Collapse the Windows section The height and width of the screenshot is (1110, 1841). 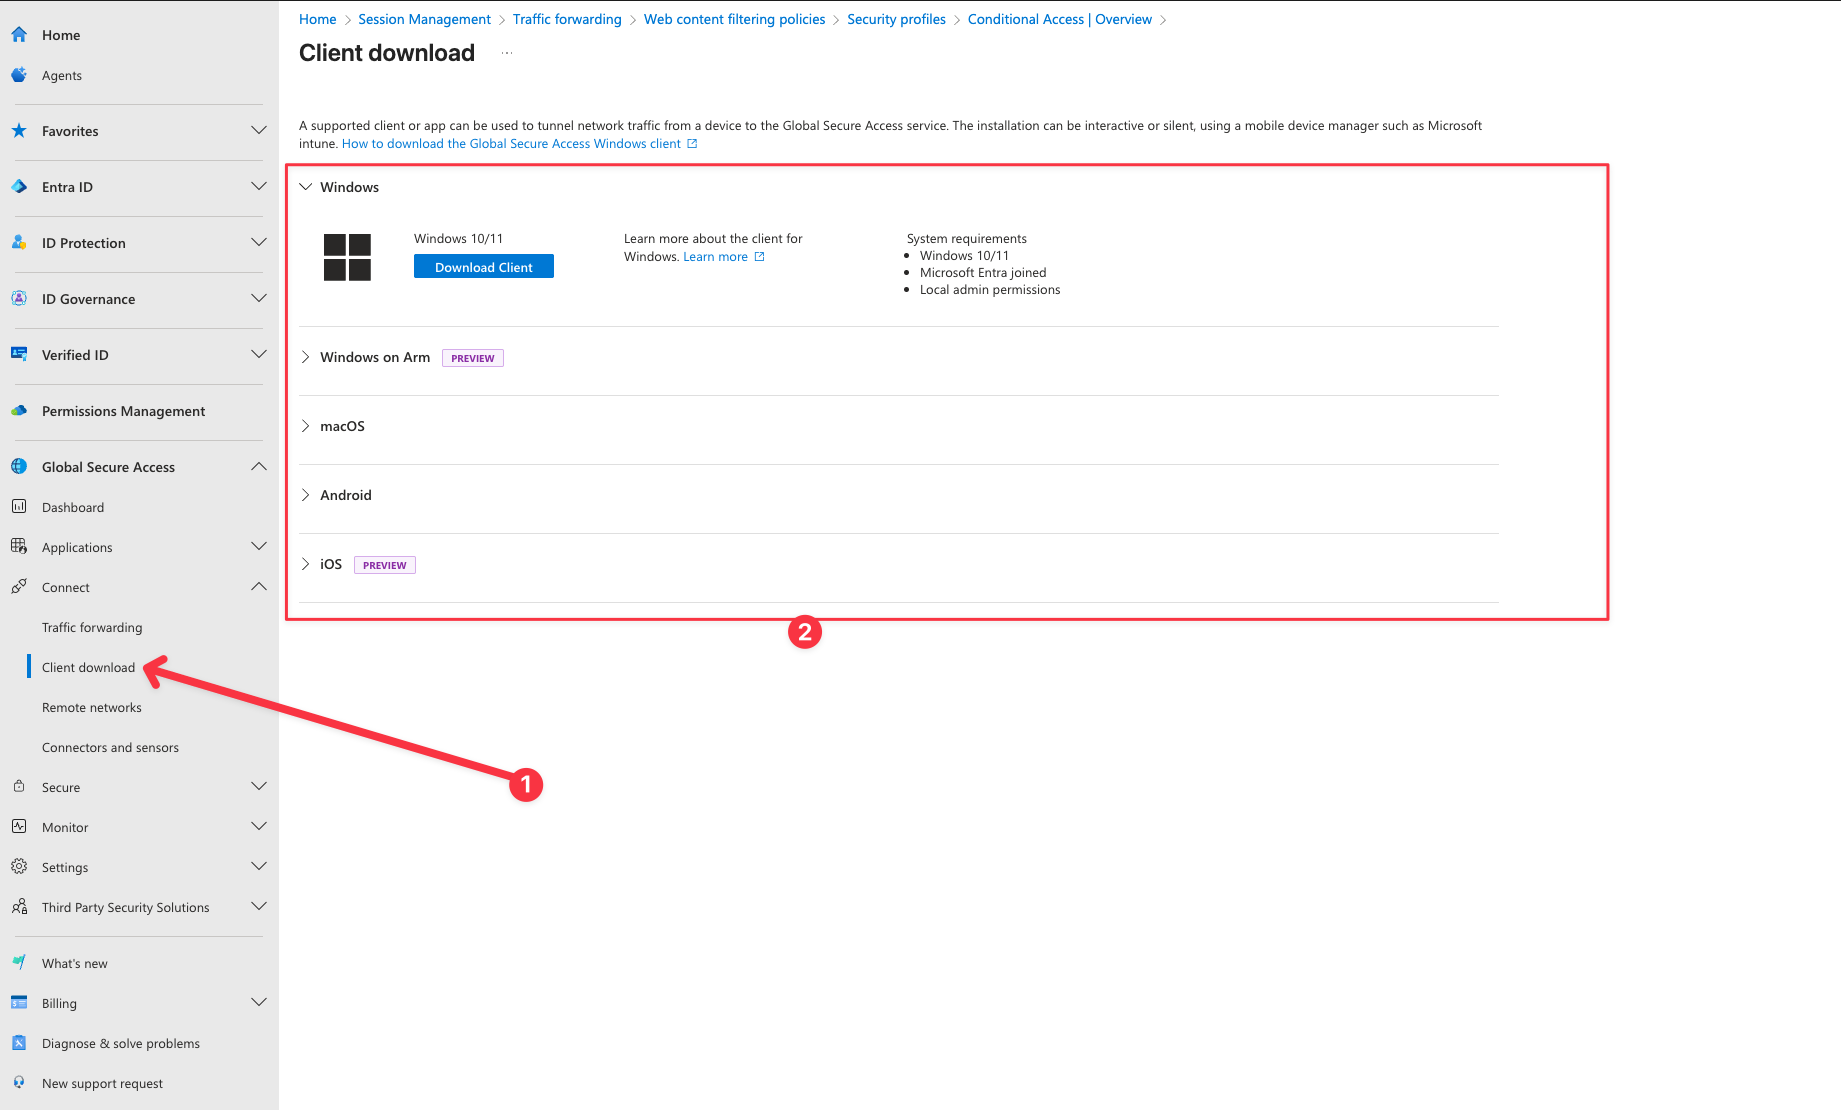(306, 187)
